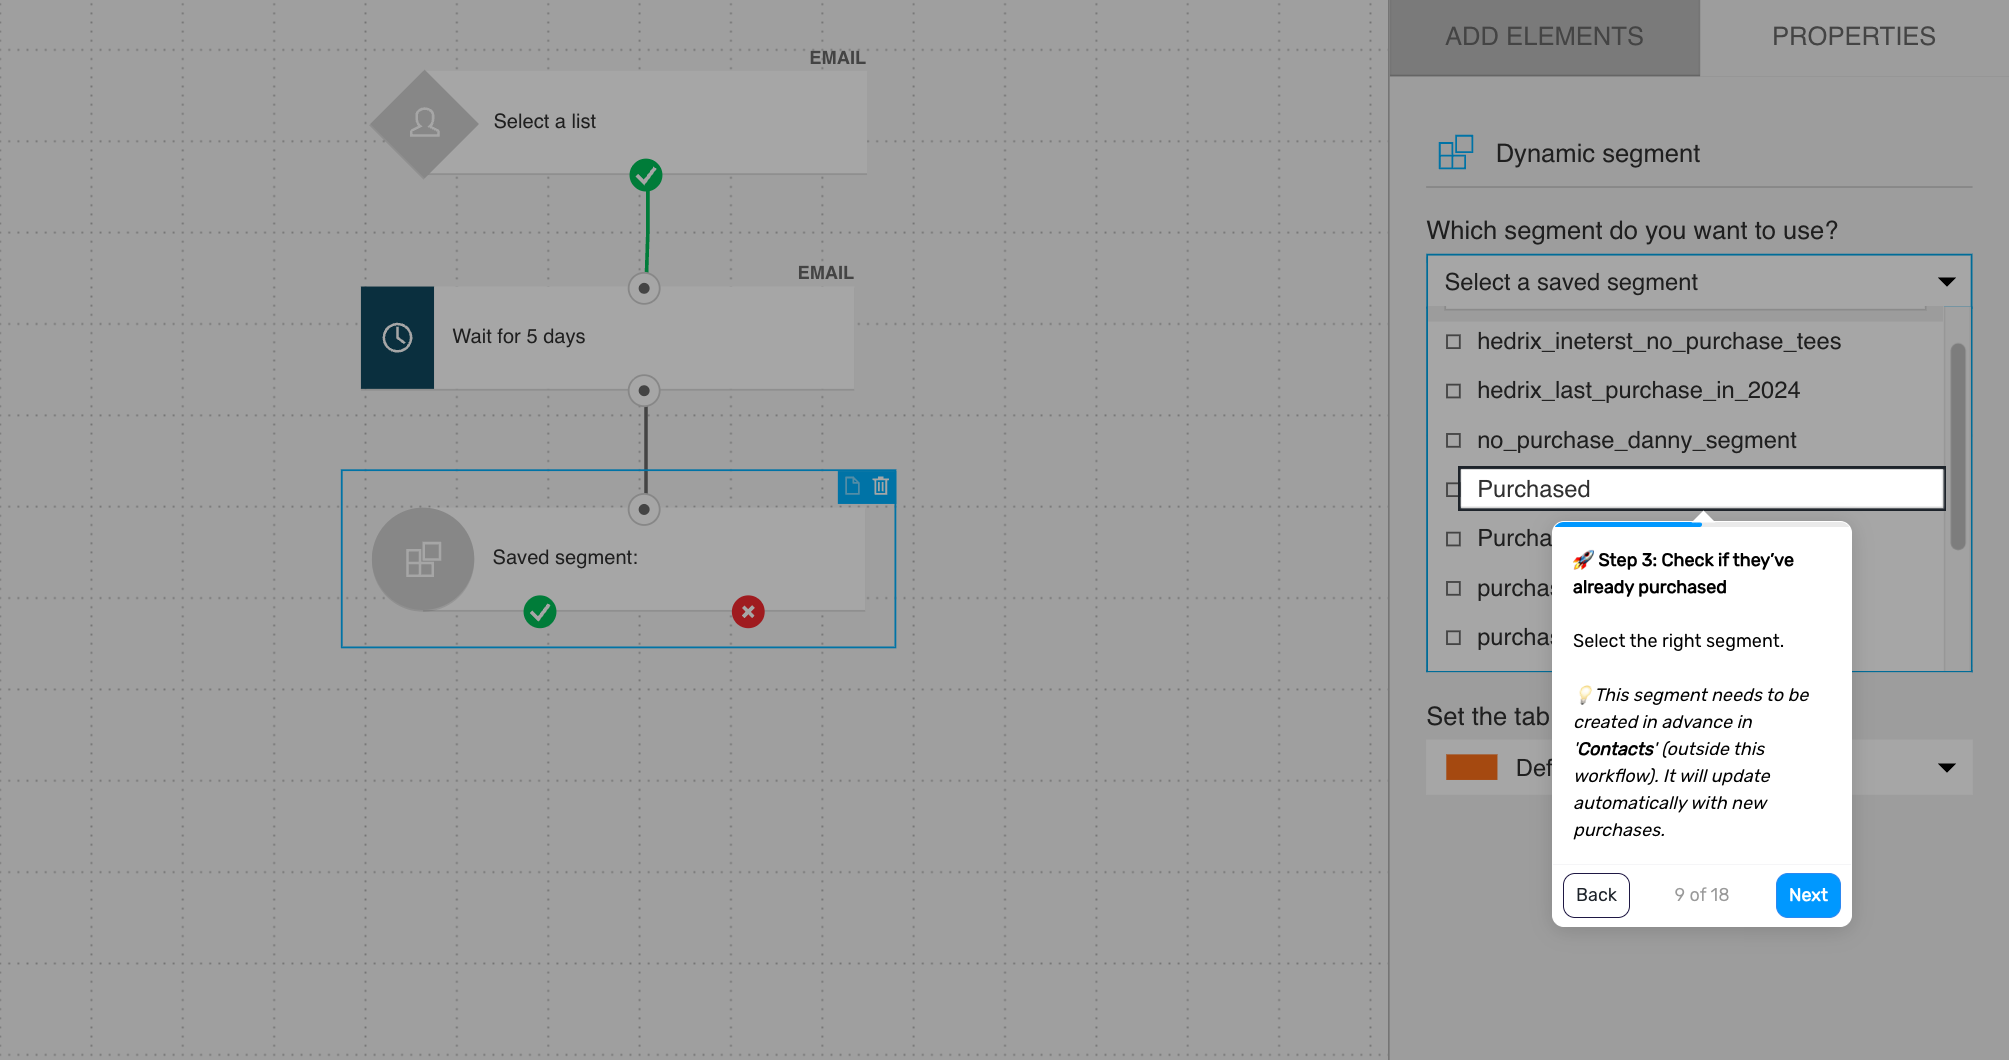Select the Saved segment node label

point(565,558)
